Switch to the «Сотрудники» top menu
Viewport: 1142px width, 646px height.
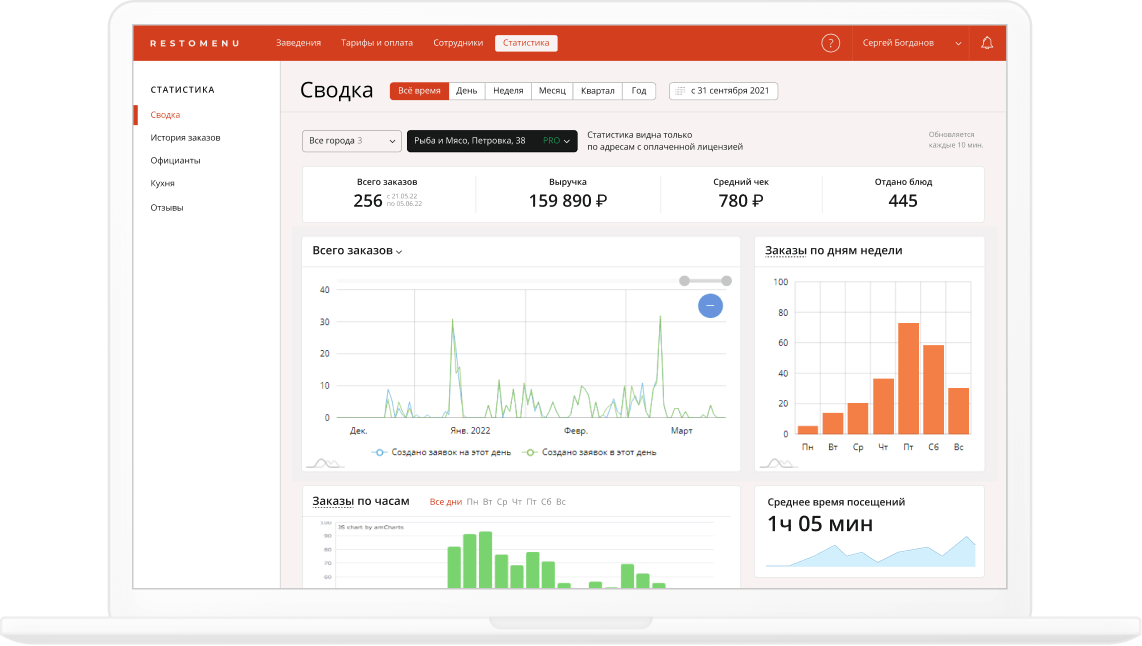click(458, 43)
